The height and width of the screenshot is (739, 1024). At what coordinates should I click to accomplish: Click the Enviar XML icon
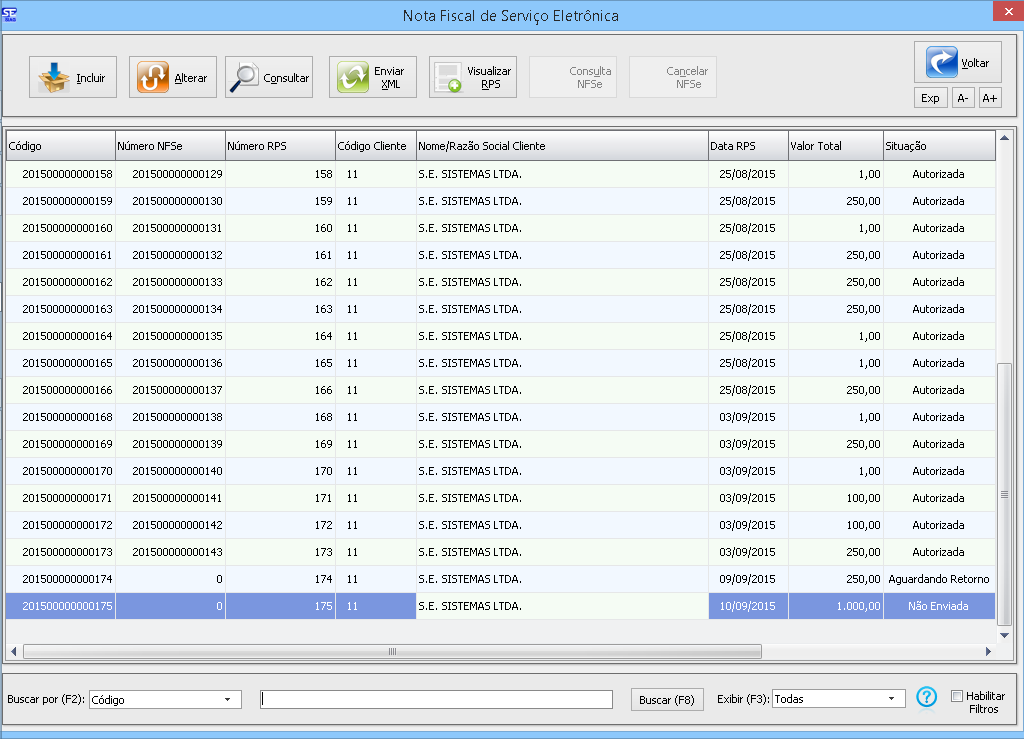372,77
